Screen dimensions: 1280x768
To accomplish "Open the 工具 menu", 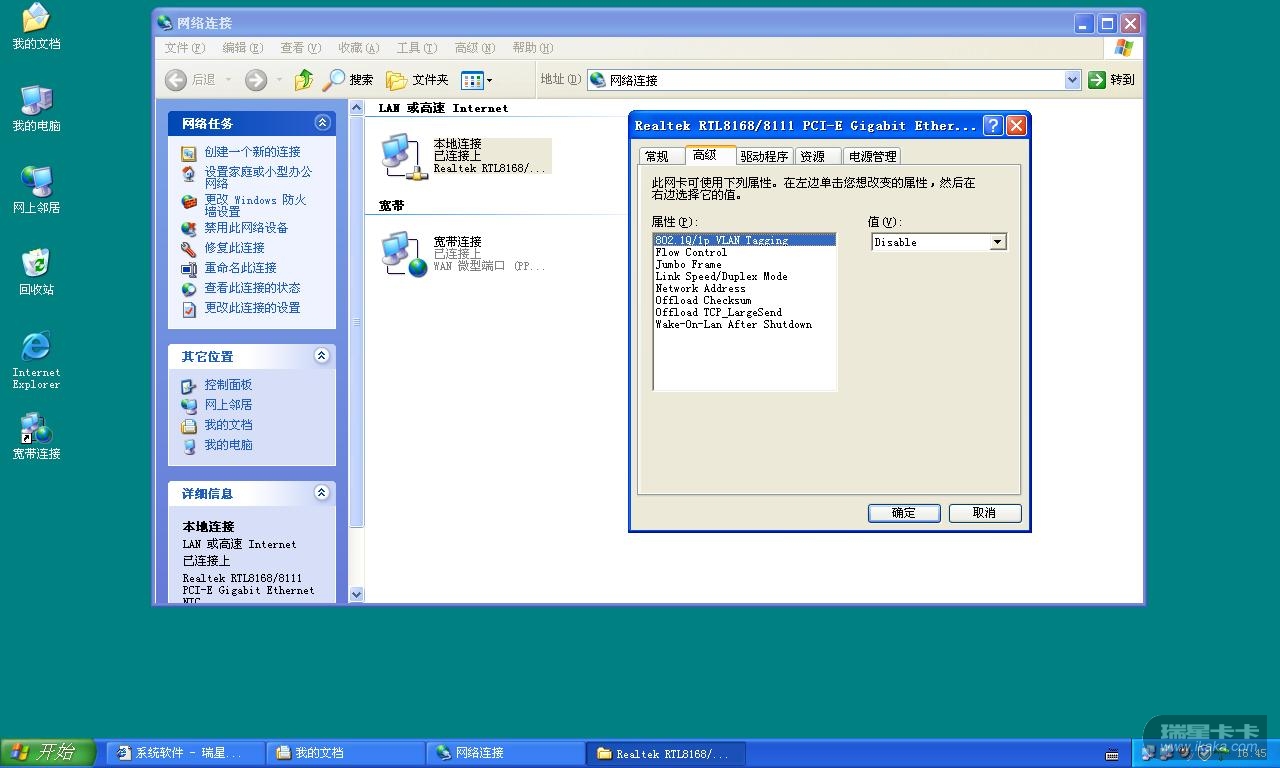I will coord(416,48).
